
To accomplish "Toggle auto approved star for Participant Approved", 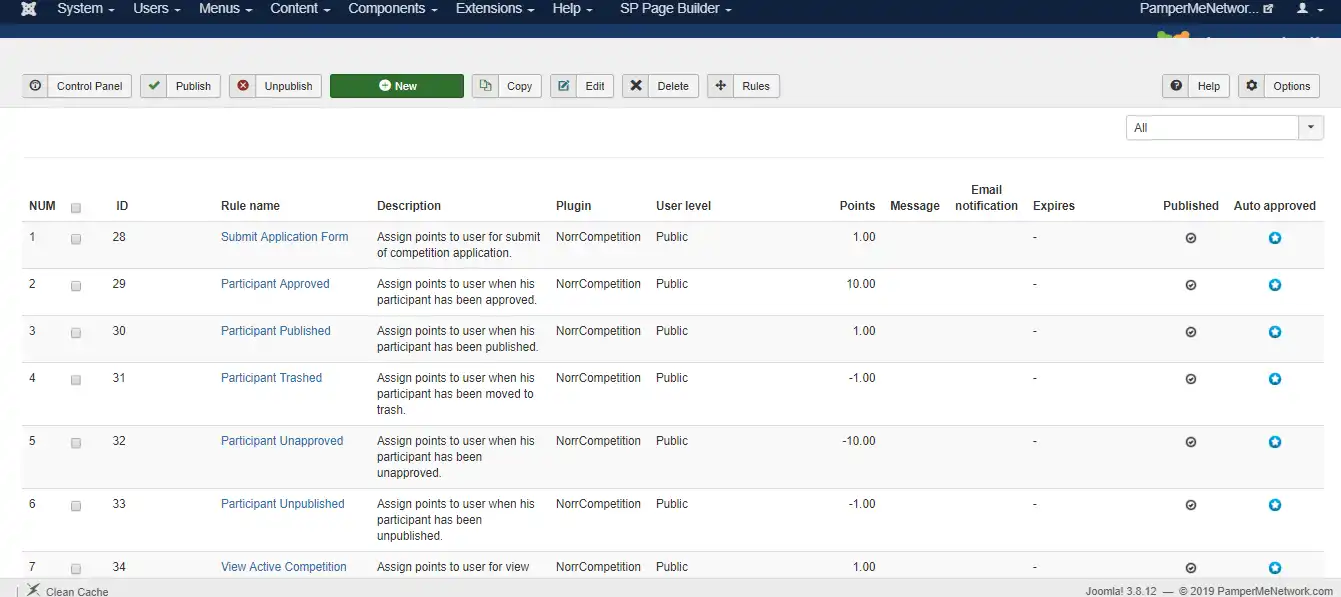I will click(x=1275, y=285).
